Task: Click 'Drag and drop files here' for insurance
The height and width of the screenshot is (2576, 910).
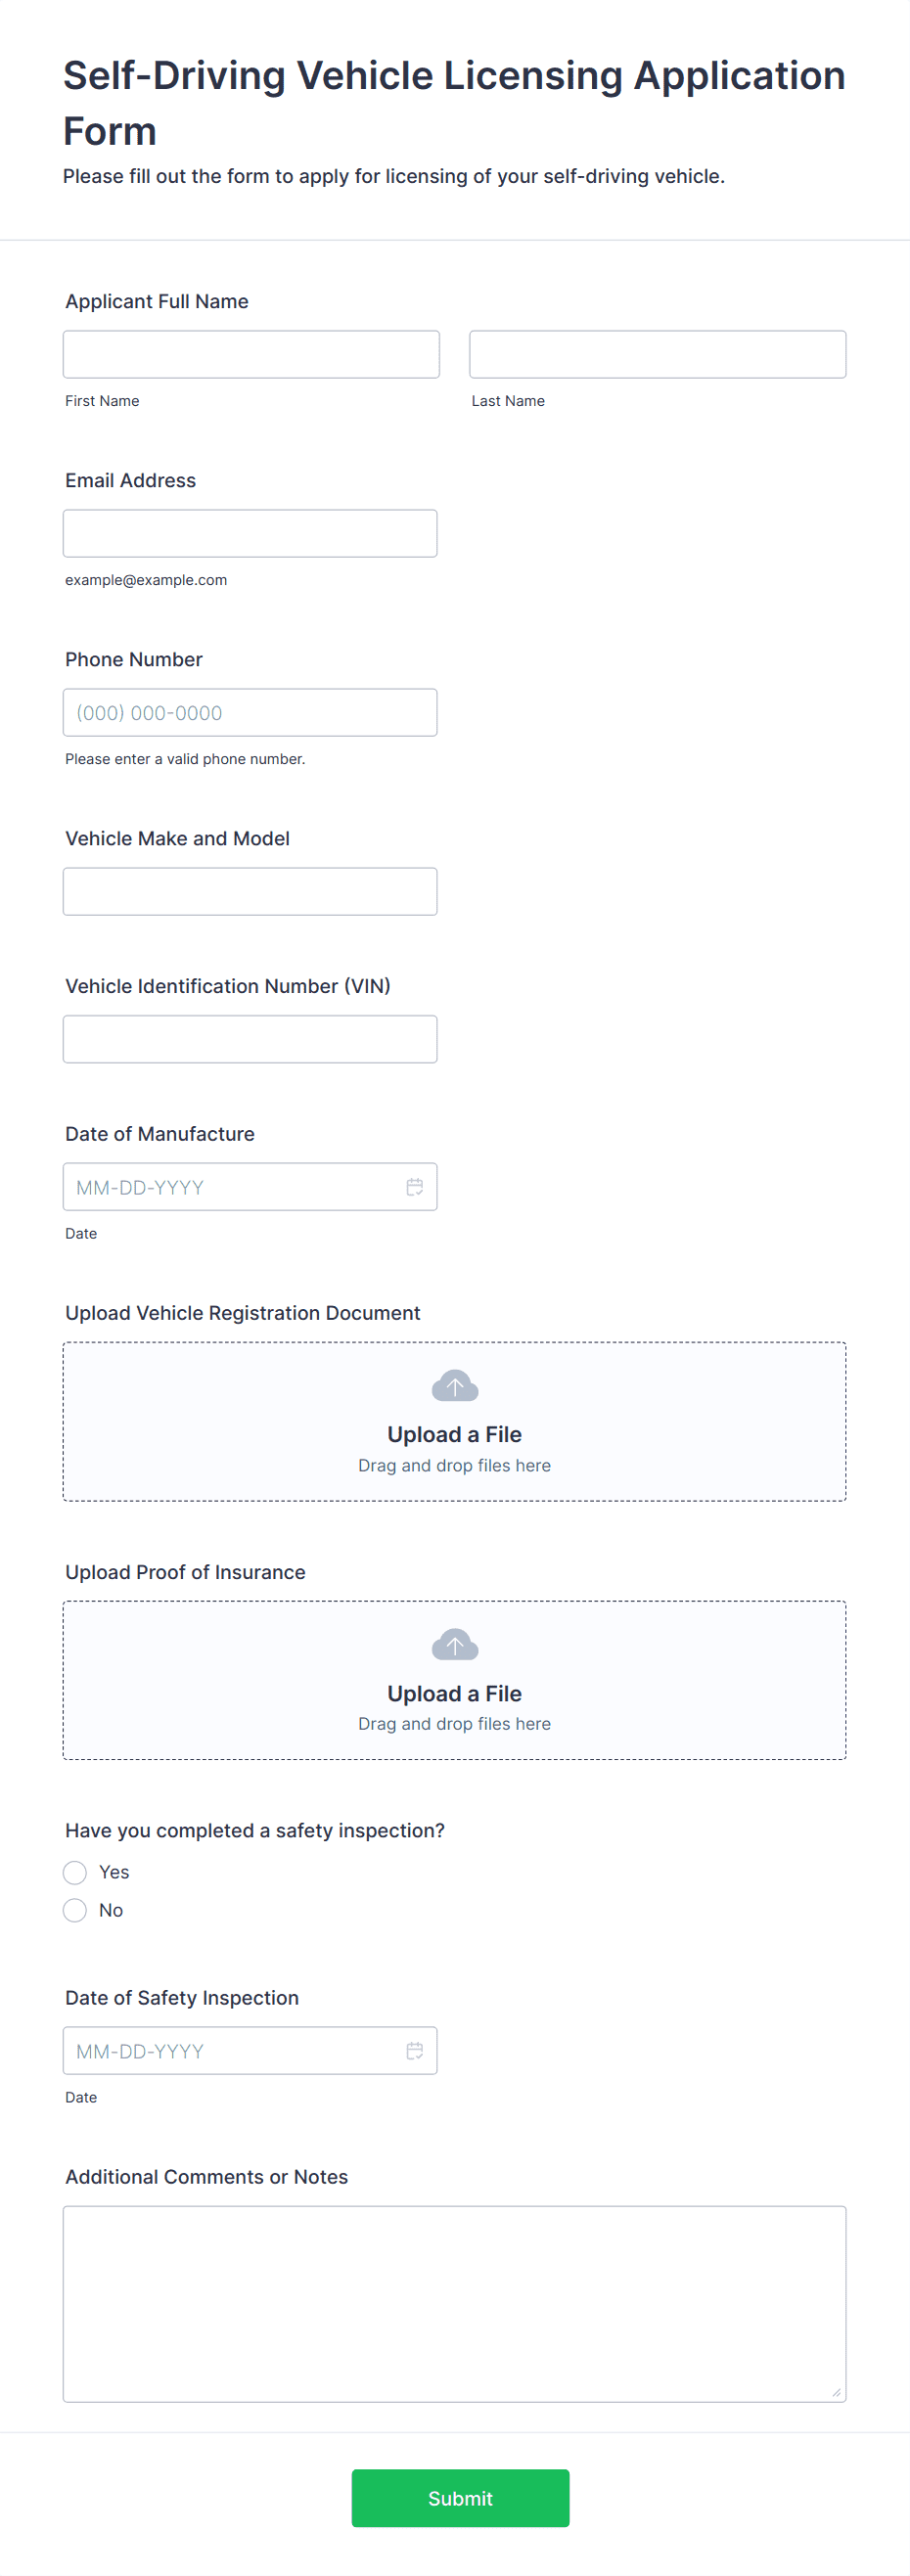Action: point(455,1723)
